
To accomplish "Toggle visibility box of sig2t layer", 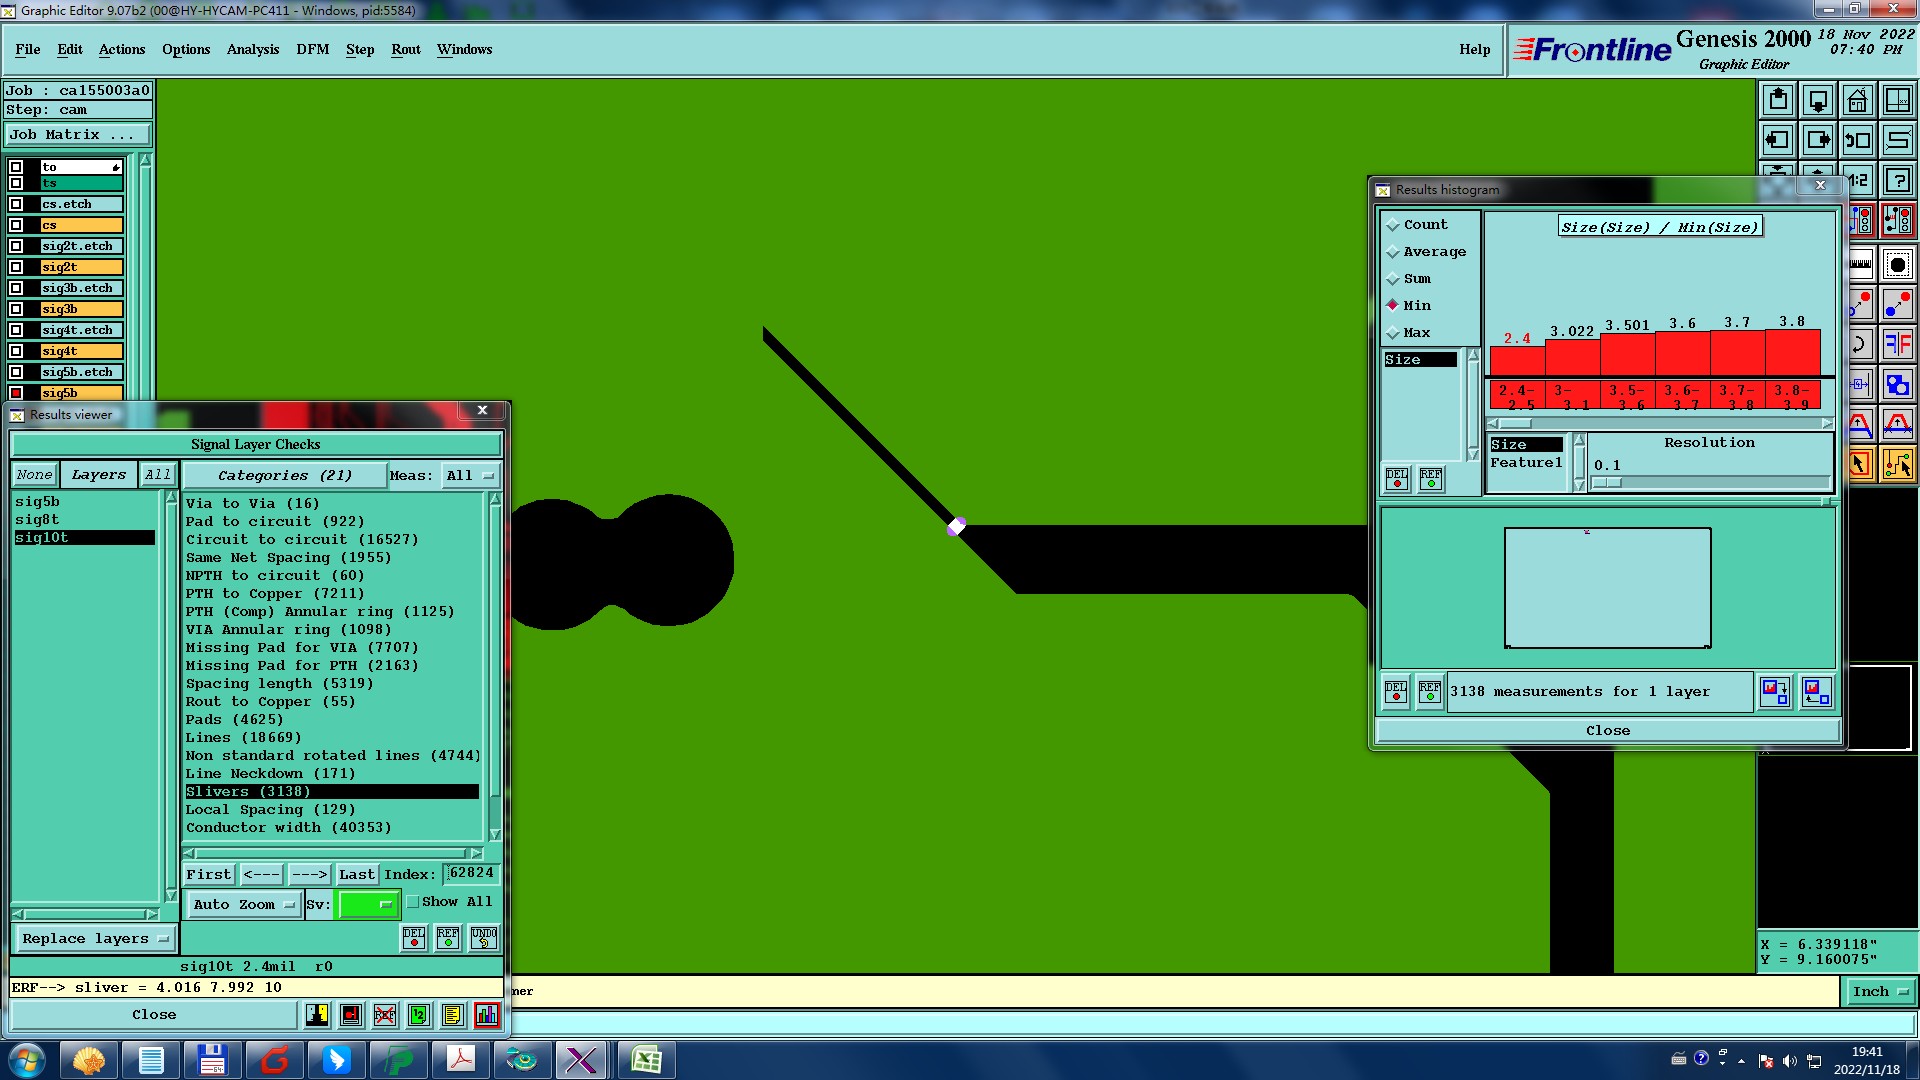I will pos(16,267).
